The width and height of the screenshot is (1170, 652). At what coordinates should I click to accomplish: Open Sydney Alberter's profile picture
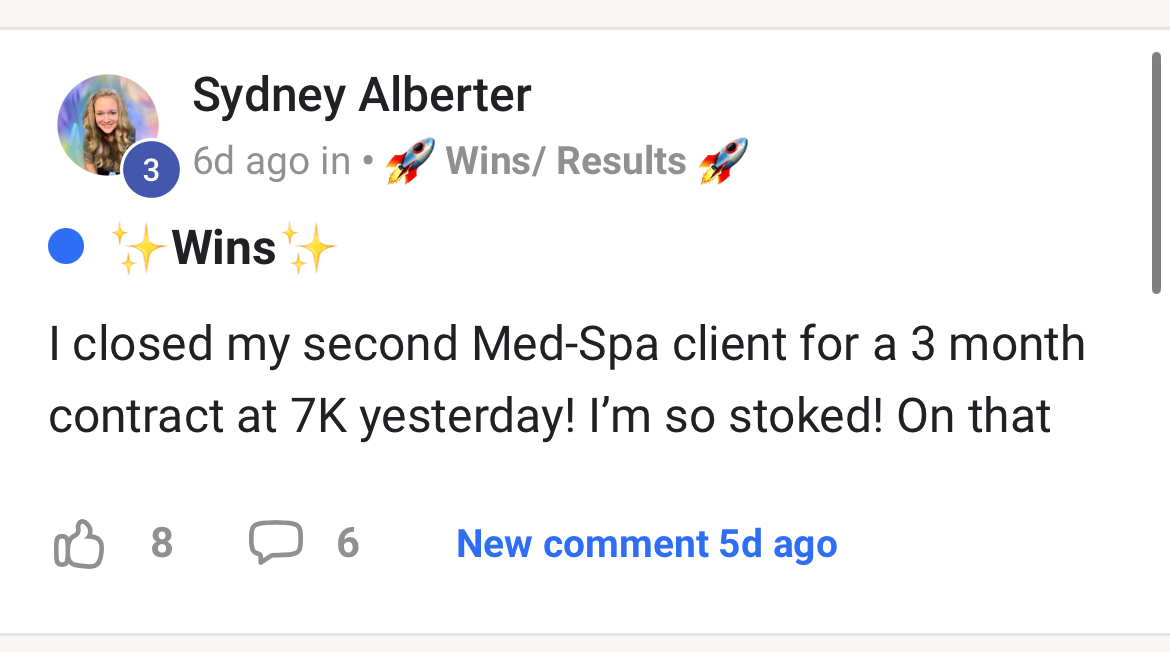click(107, 123)
